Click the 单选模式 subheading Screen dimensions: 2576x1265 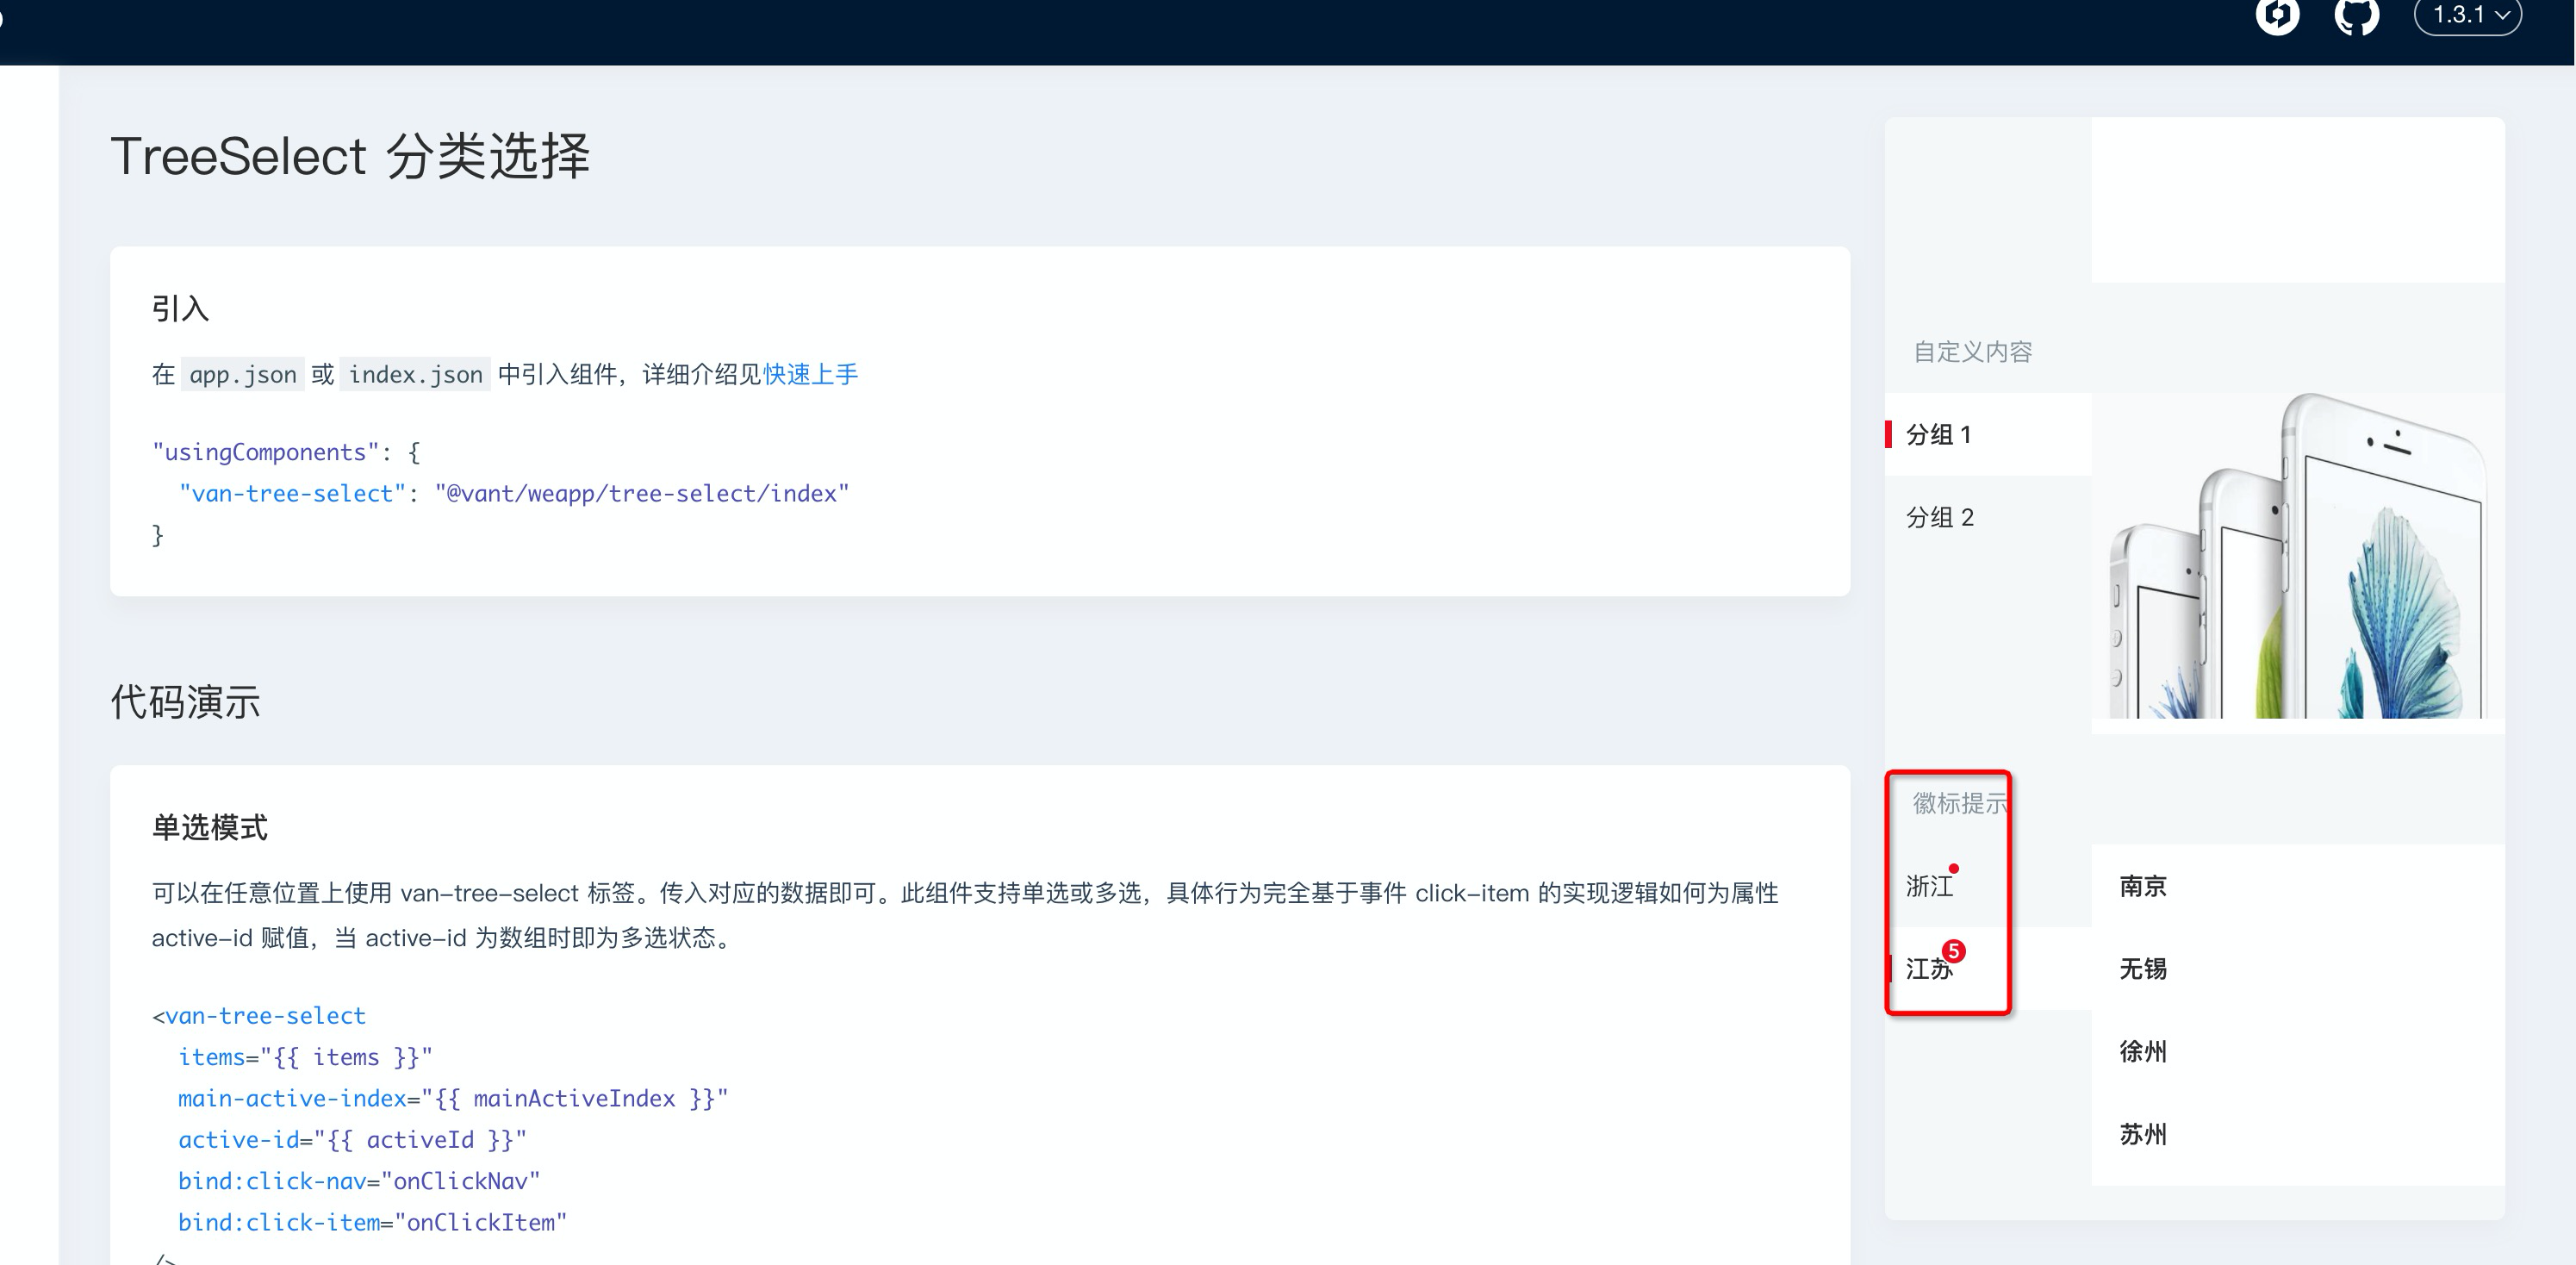pyautogui.click(x=210, y=827)
